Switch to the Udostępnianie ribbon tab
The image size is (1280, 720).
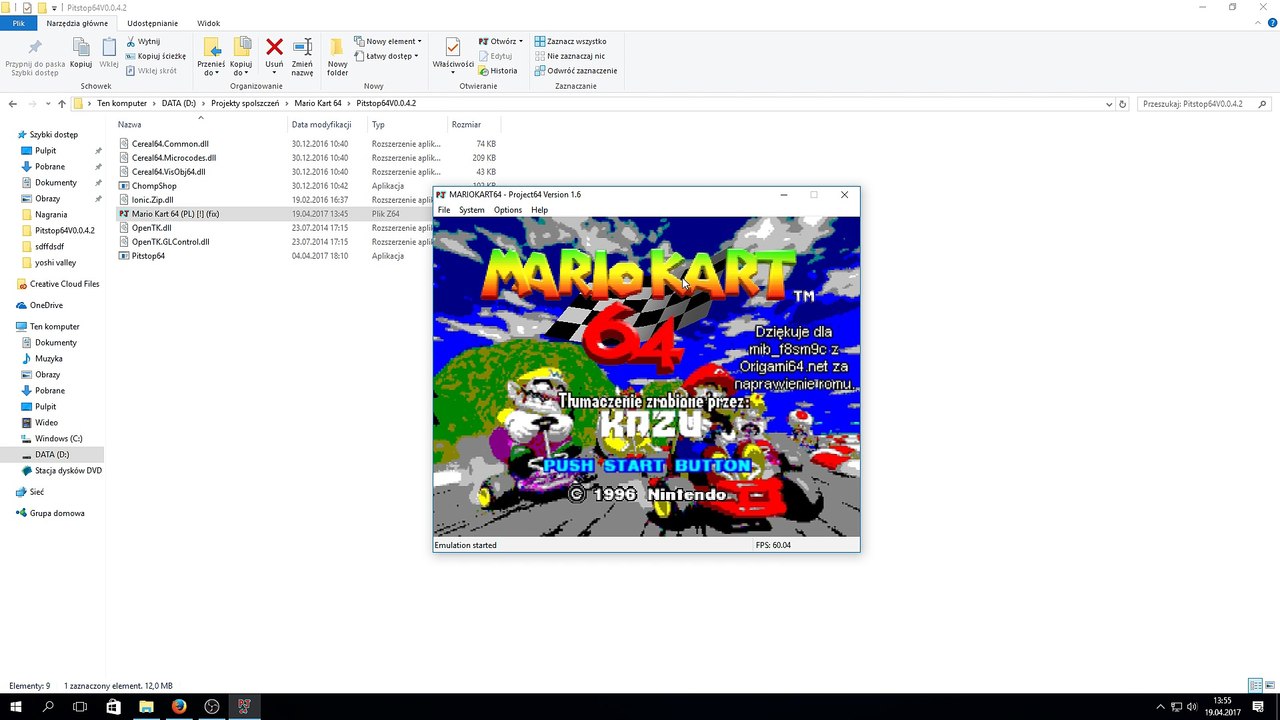(153, 23)
